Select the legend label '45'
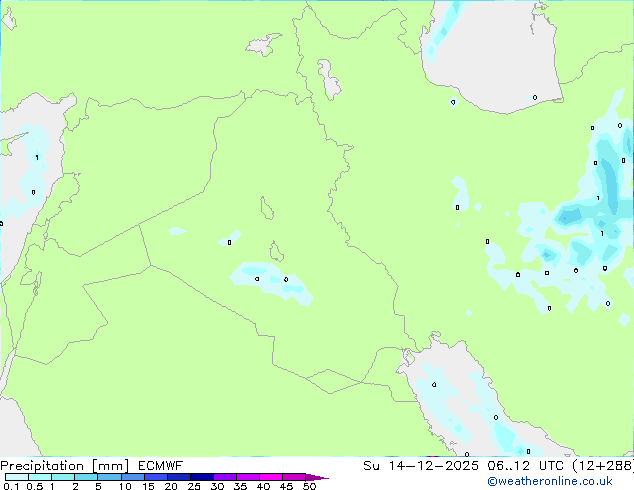The image size is (634, 490). pyautogui.click(x=286, y=486)
